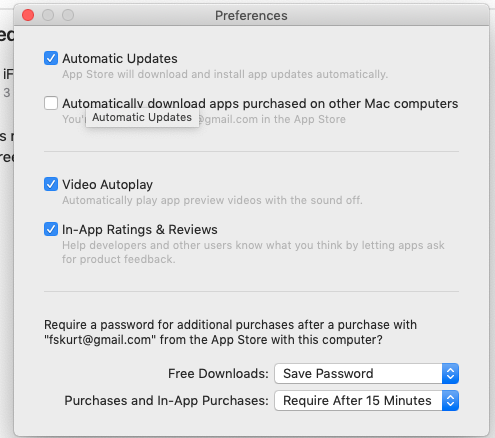Screen dimensions: 495x438
Task: Click the In-App Ratings & Reviews label
Action: pyautogui.click(x=140, y=230)
